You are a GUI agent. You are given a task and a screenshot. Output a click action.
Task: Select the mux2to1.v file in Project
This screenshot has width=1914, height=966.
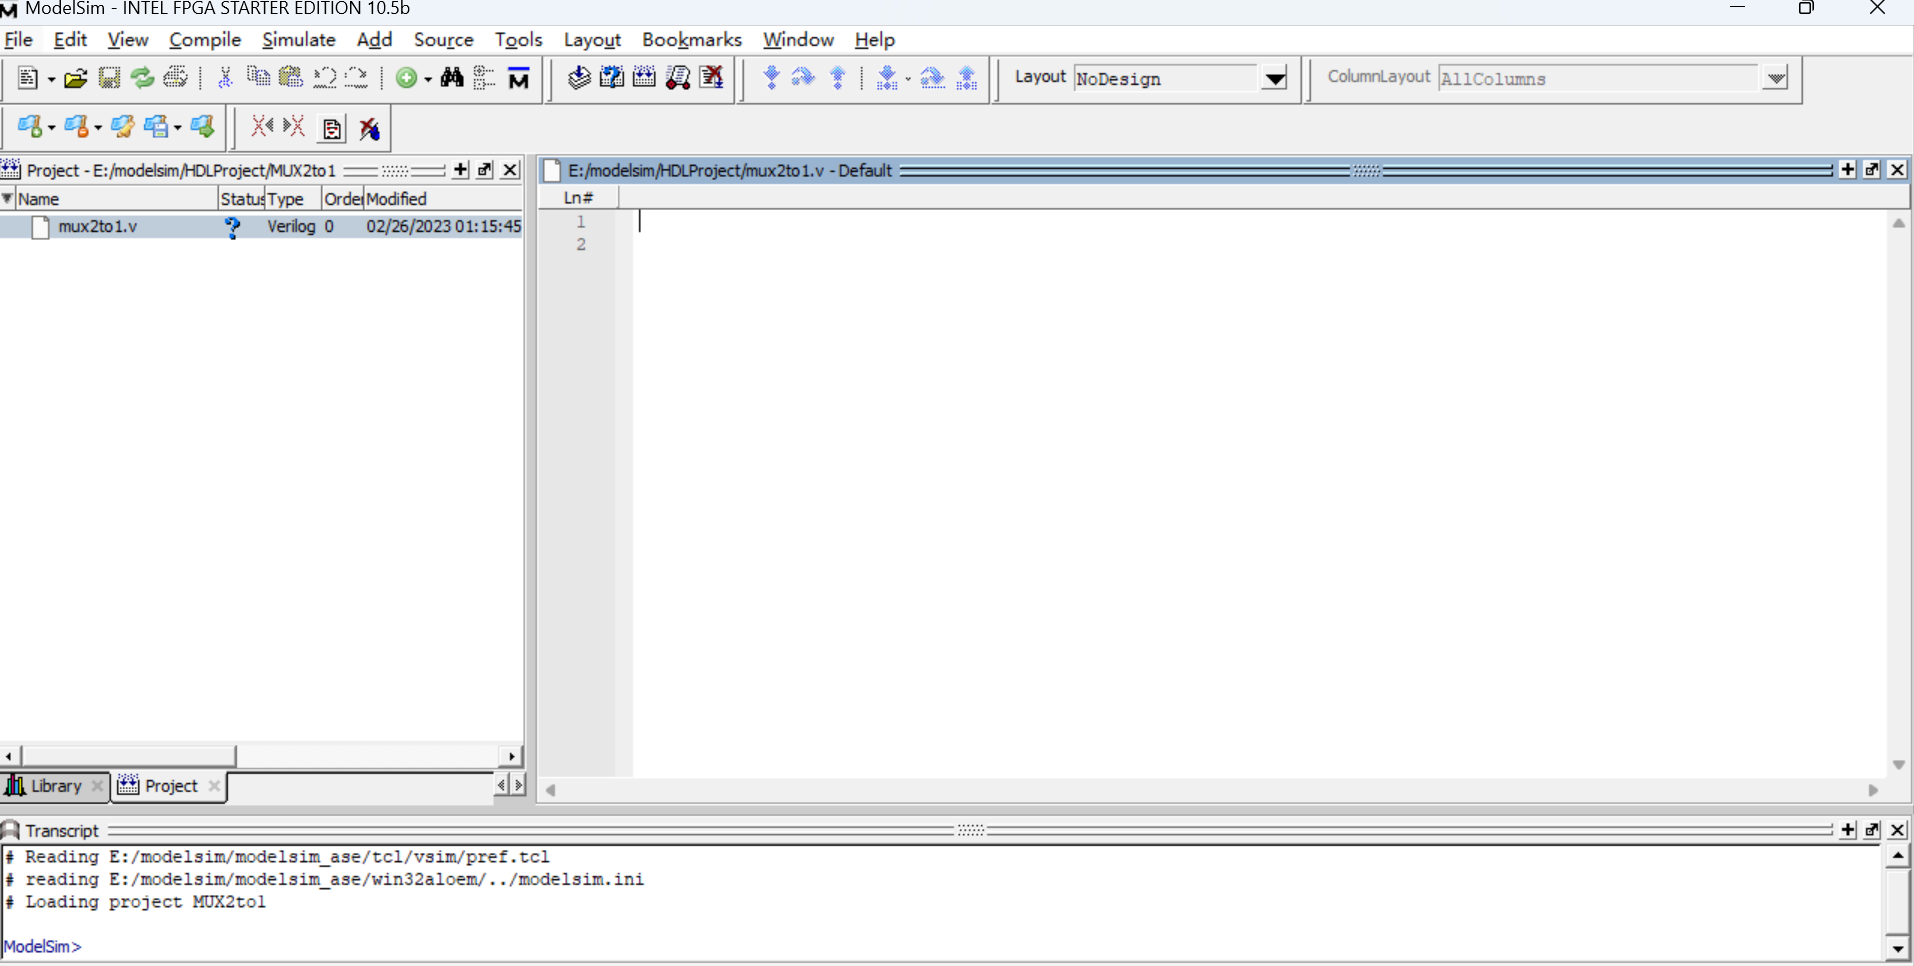point(261,227)
